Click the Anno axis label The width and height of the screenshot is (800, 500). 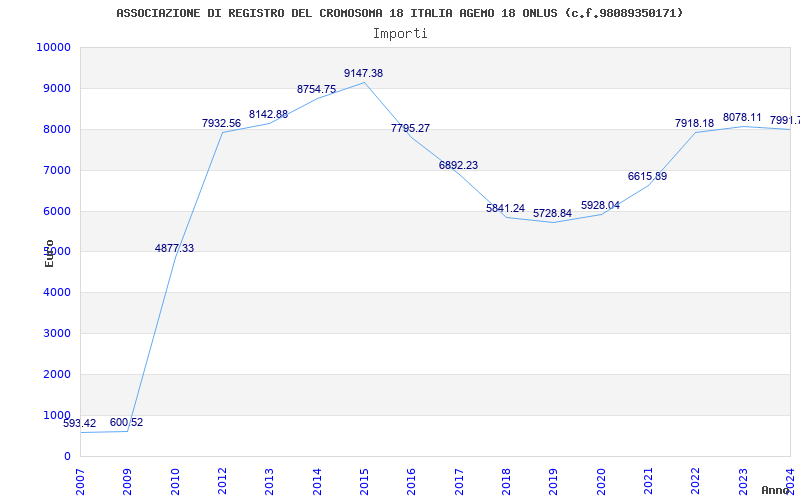point(776,490)
